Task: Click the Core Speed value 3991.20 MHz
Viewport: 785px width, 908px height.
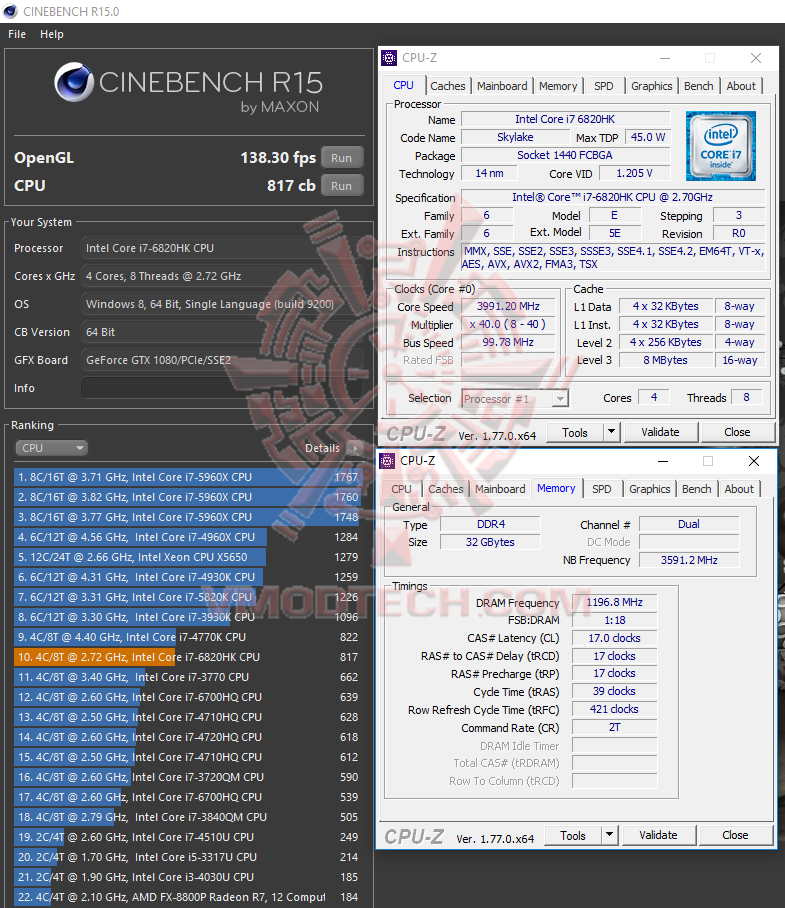Action: point(508,306)
